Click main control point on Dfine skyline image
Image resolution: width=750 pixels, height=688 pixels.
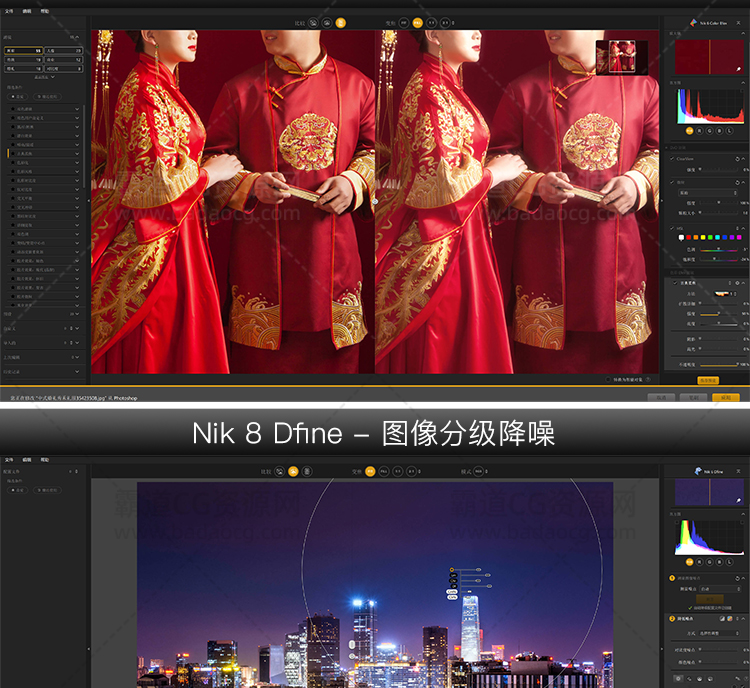(x=452, y=570)
